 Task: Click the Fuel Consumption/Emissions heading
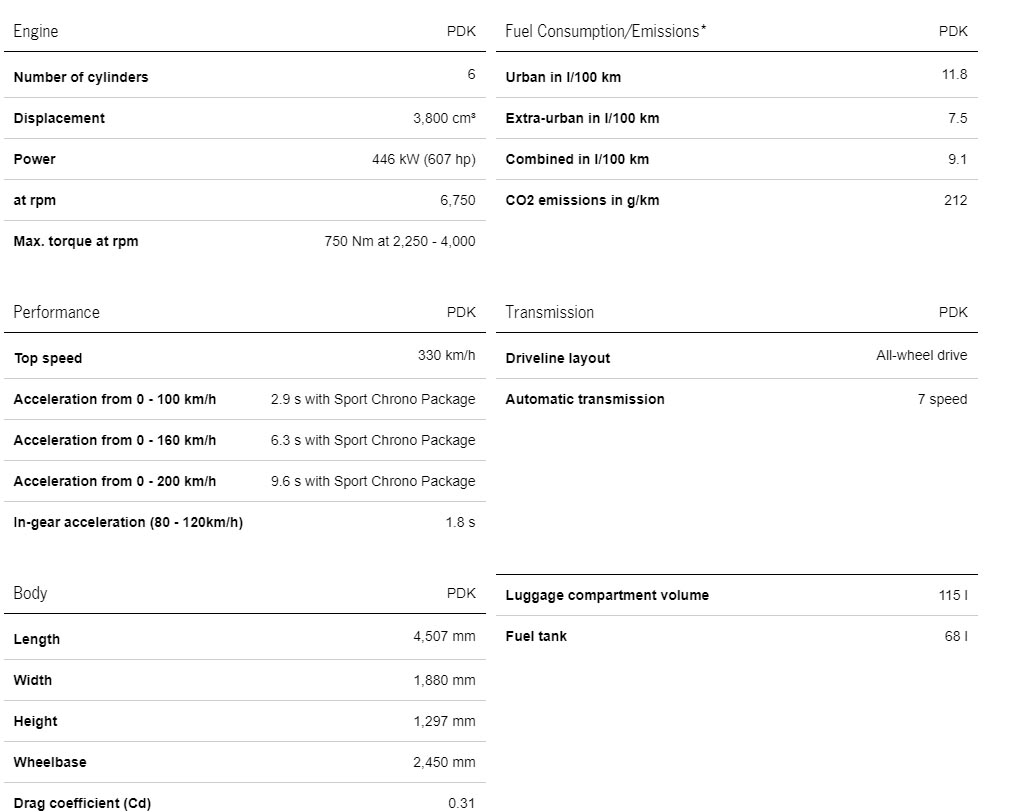coord(605,31)
